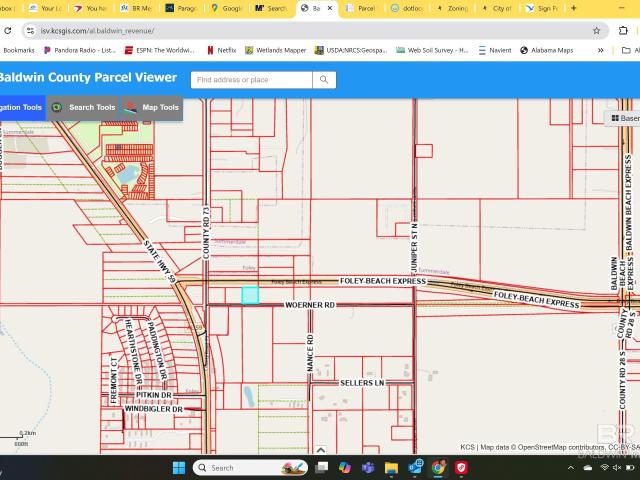Open the Pandora Radio bookmark
The image size is (640, 480).
pos(80,50)
